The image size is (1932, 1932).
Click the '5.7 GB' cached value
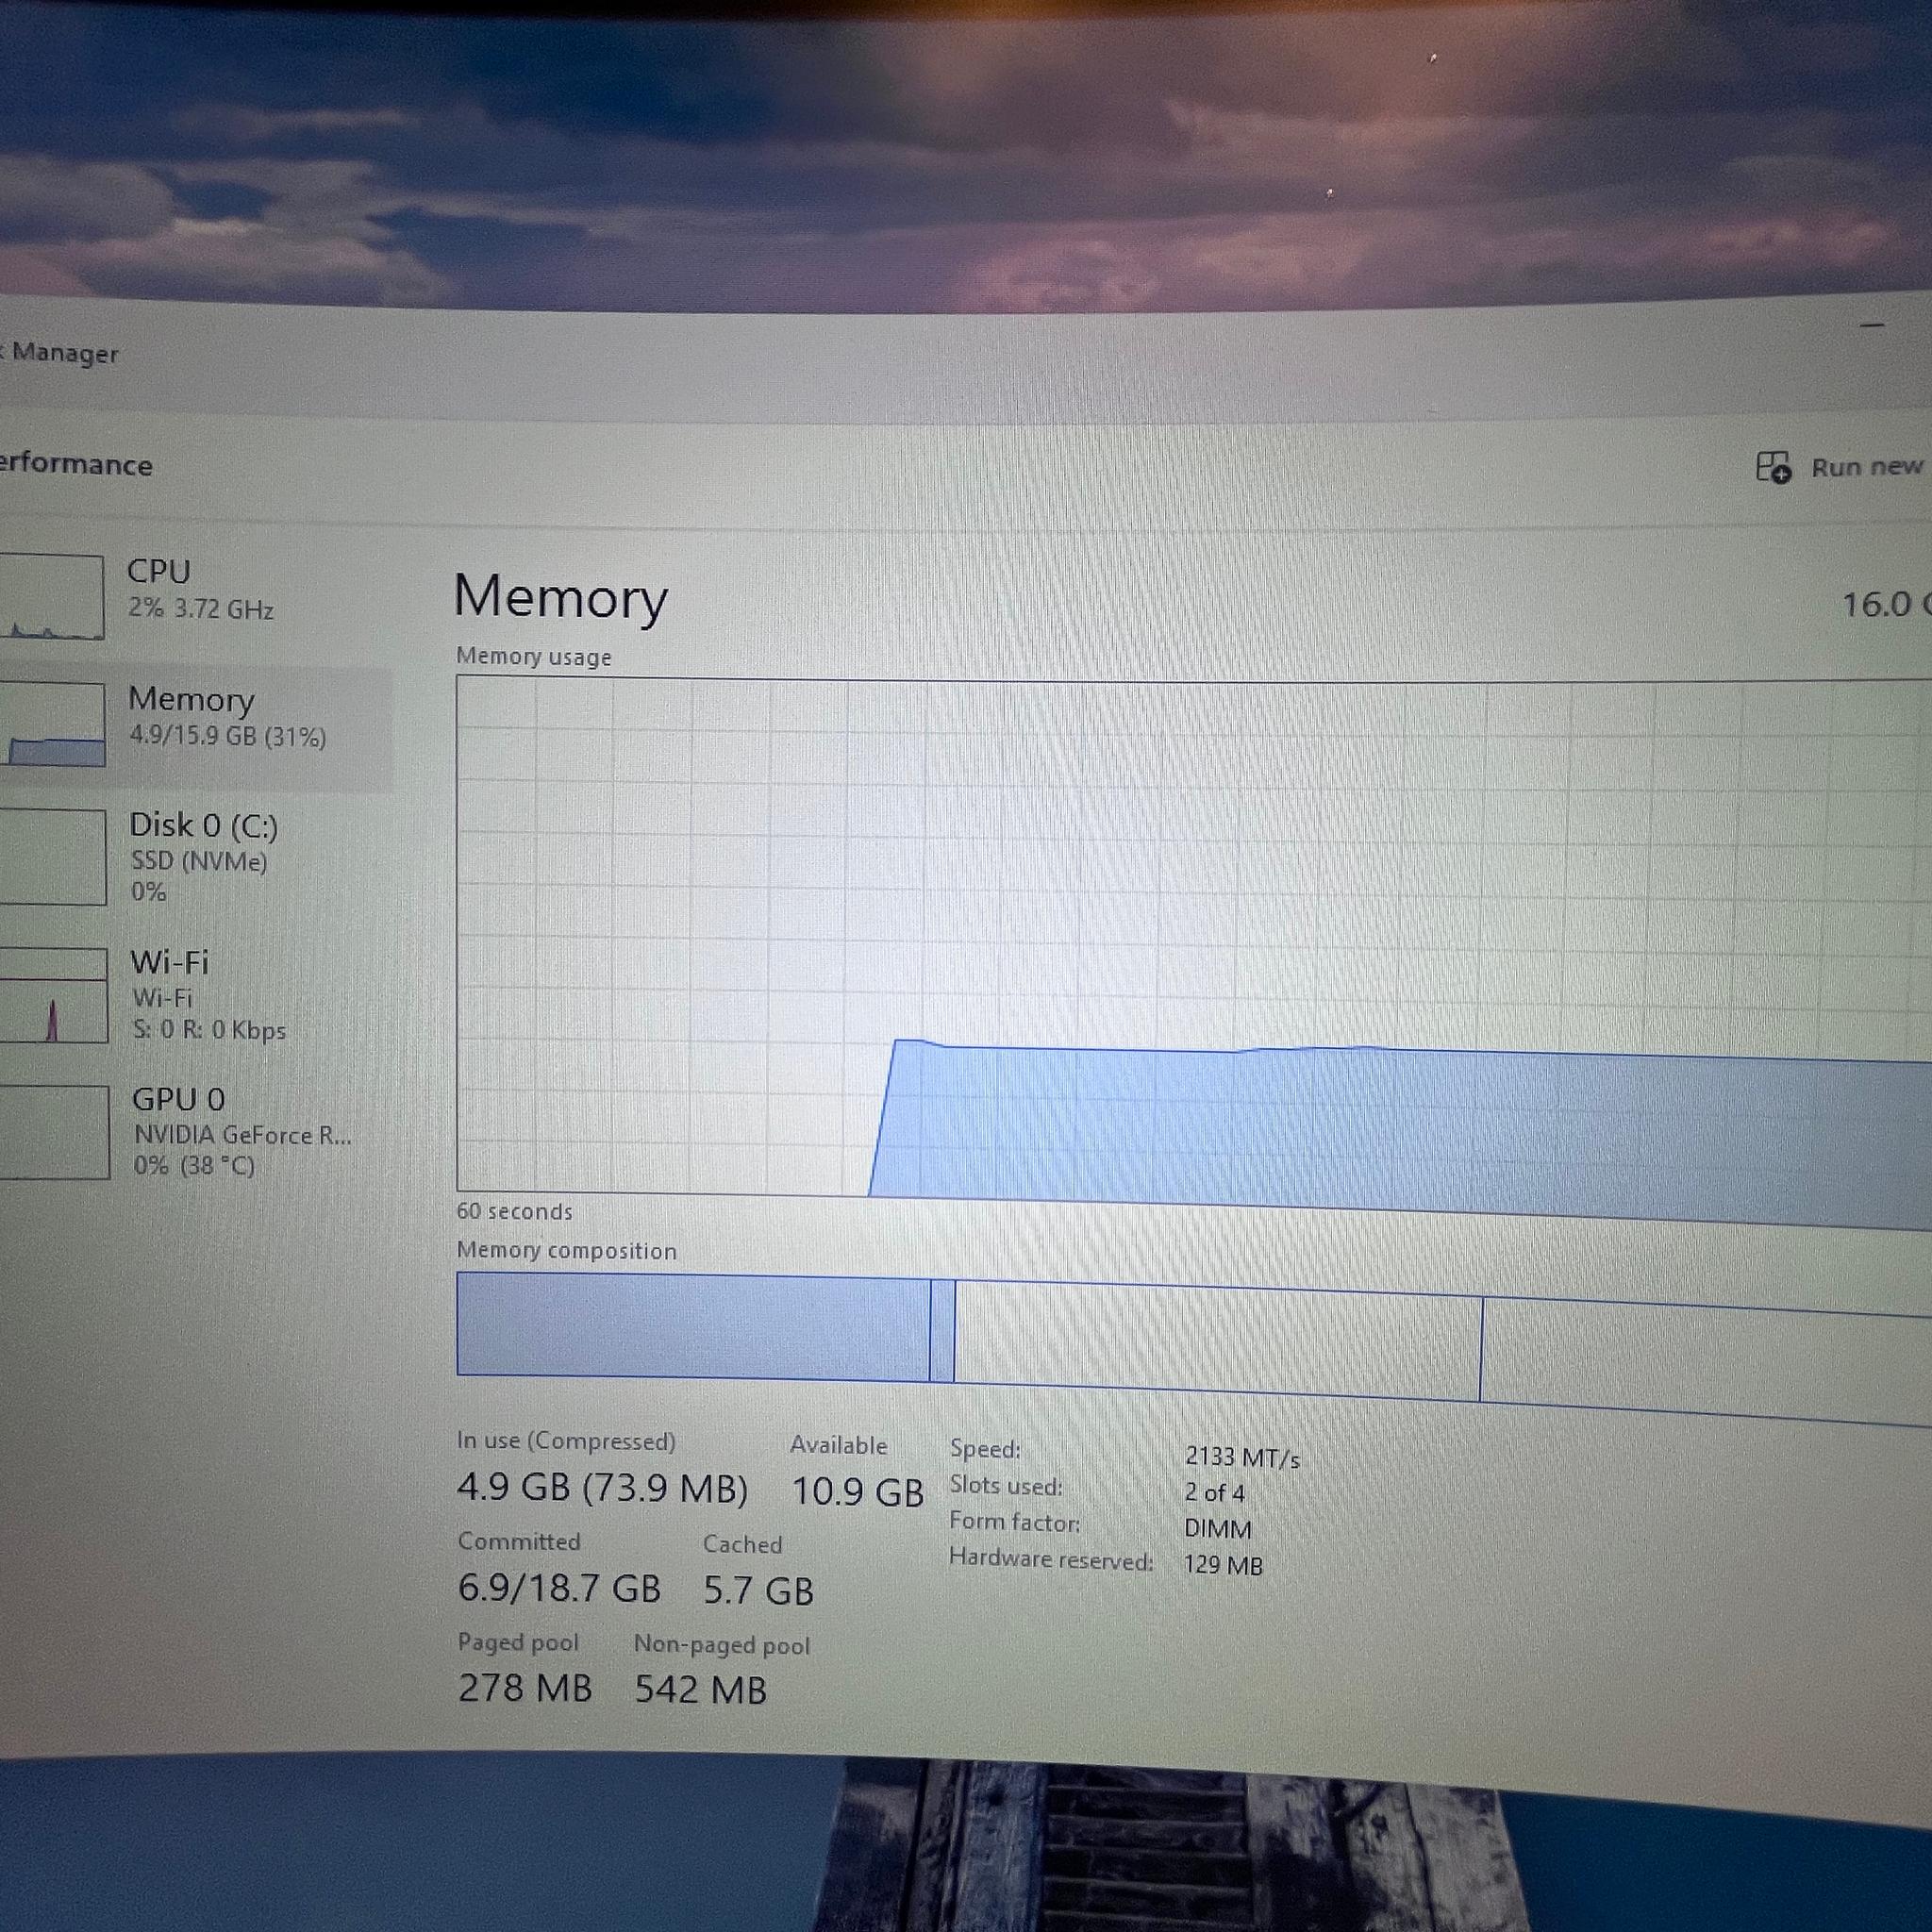(x=758, y=1591)
